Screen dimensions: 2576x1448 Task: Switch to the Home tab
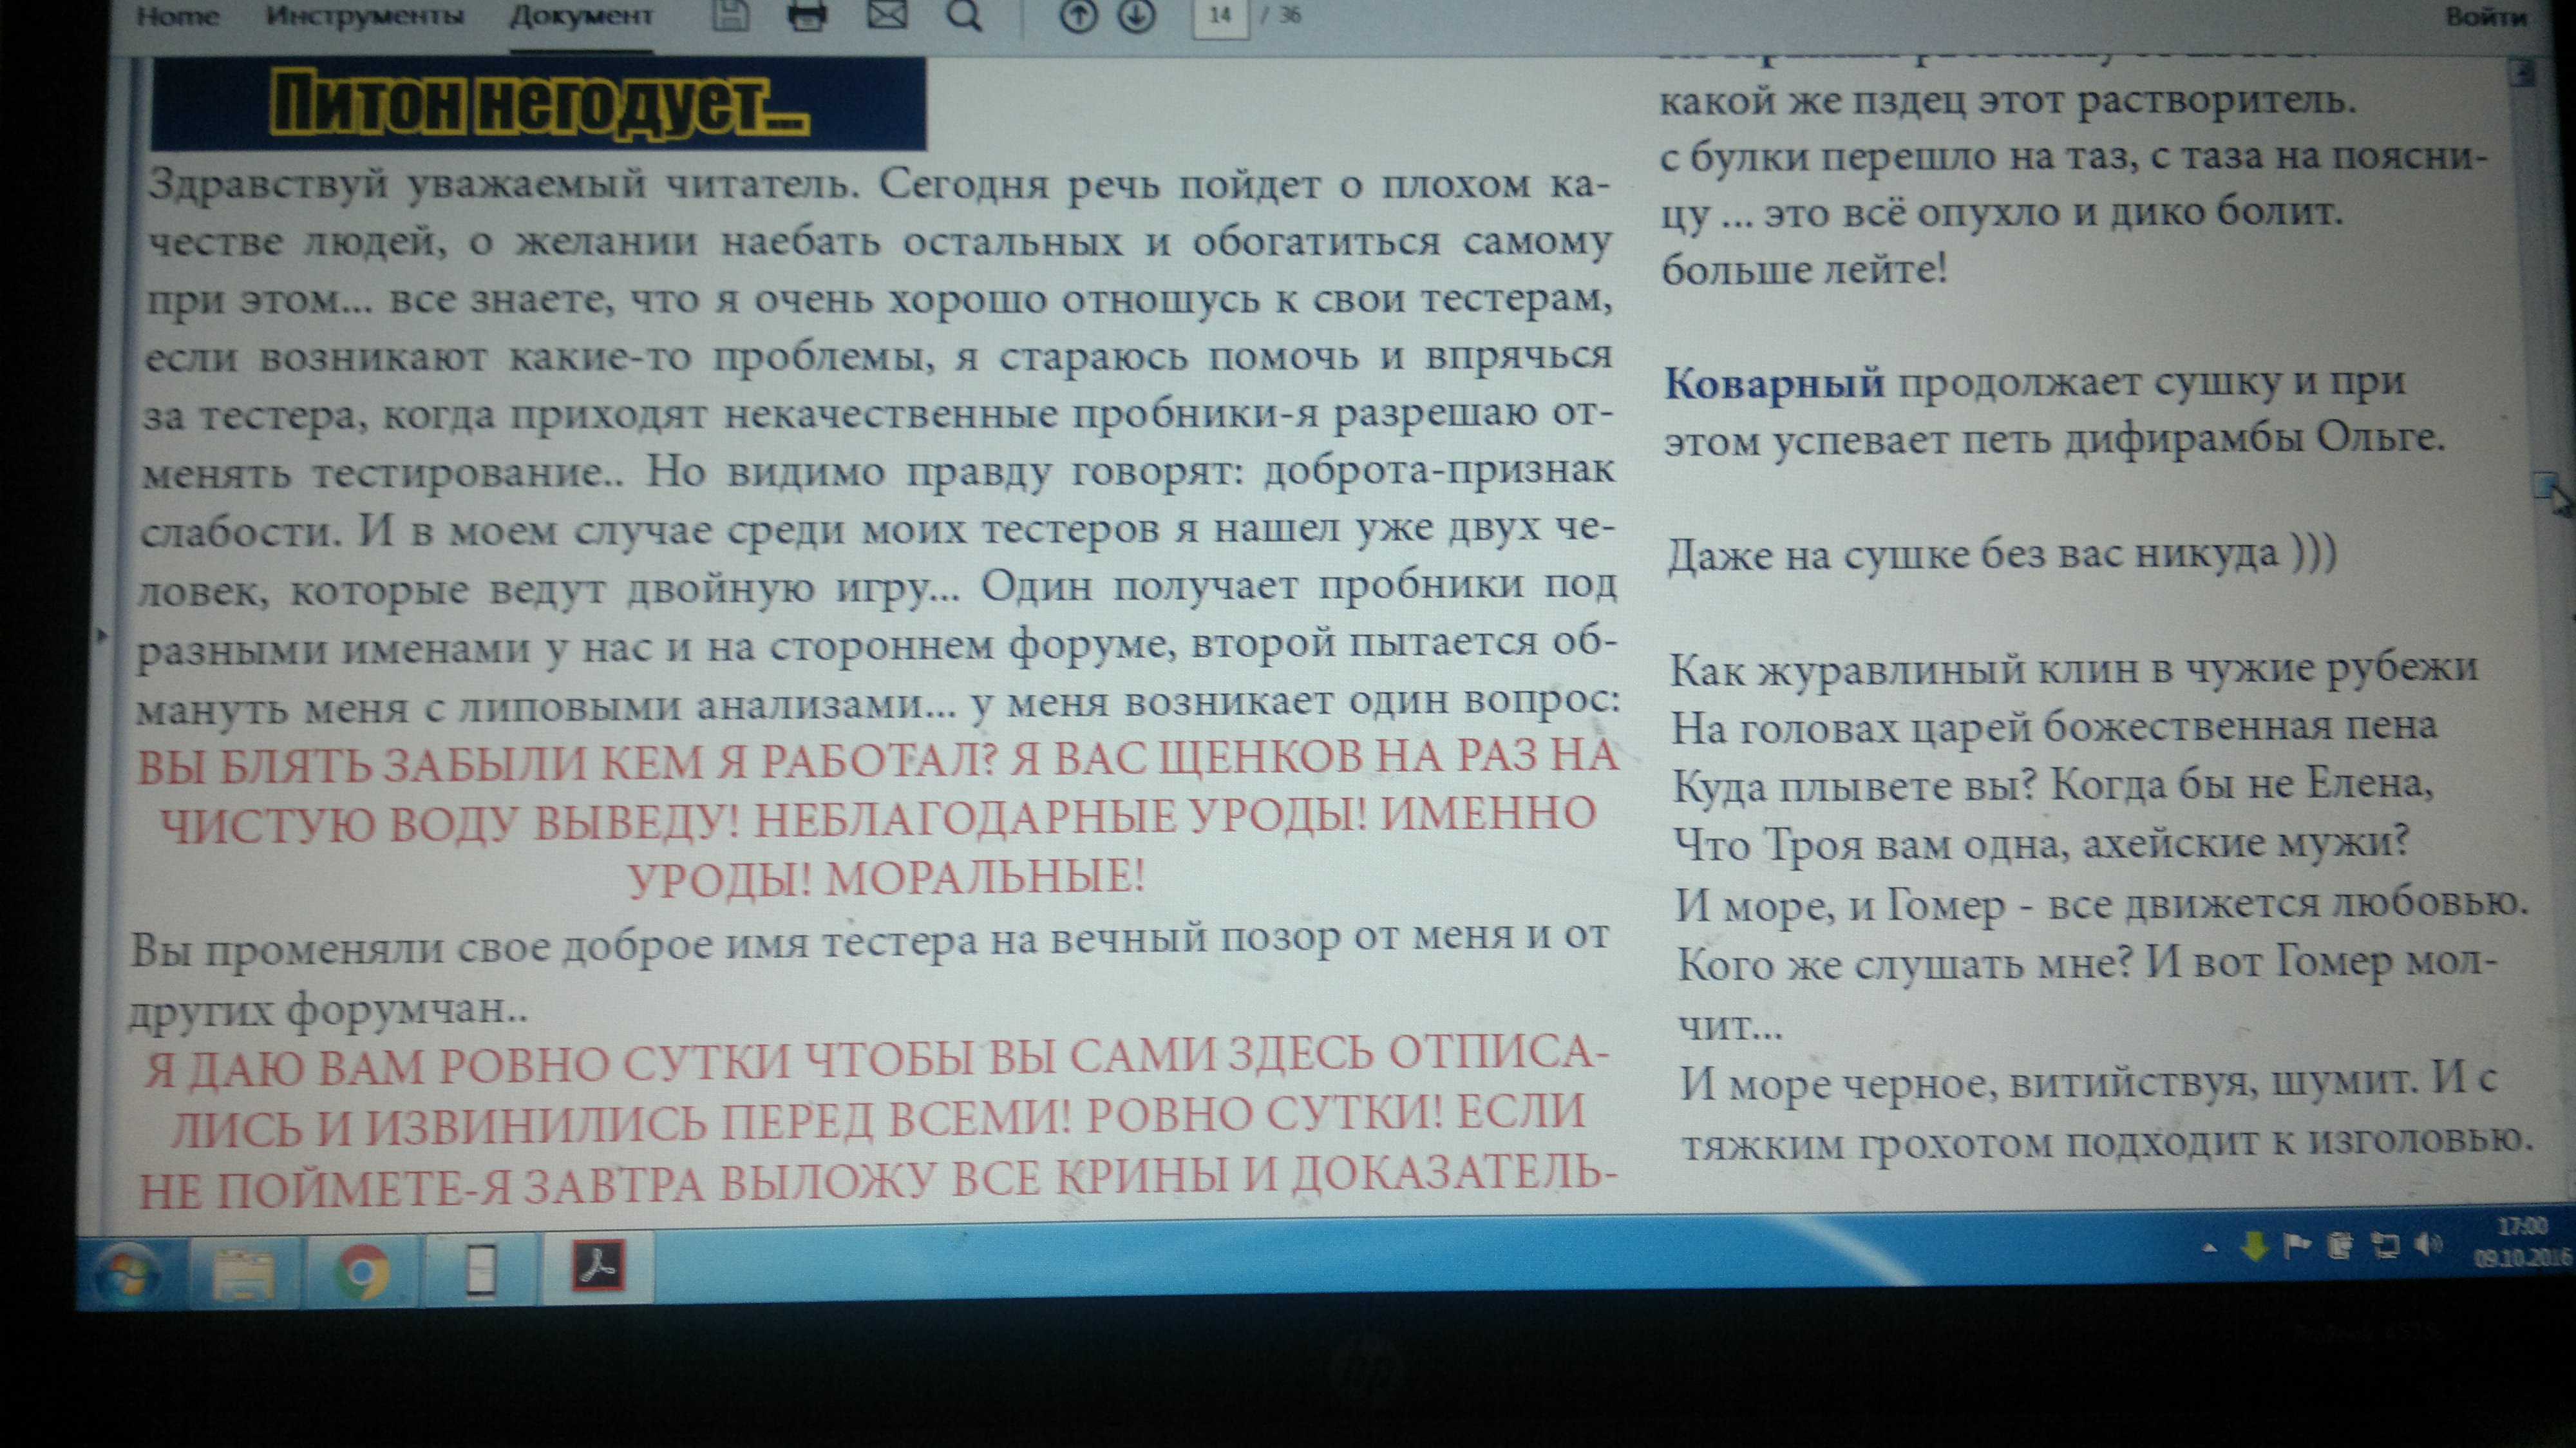[178, 16]
